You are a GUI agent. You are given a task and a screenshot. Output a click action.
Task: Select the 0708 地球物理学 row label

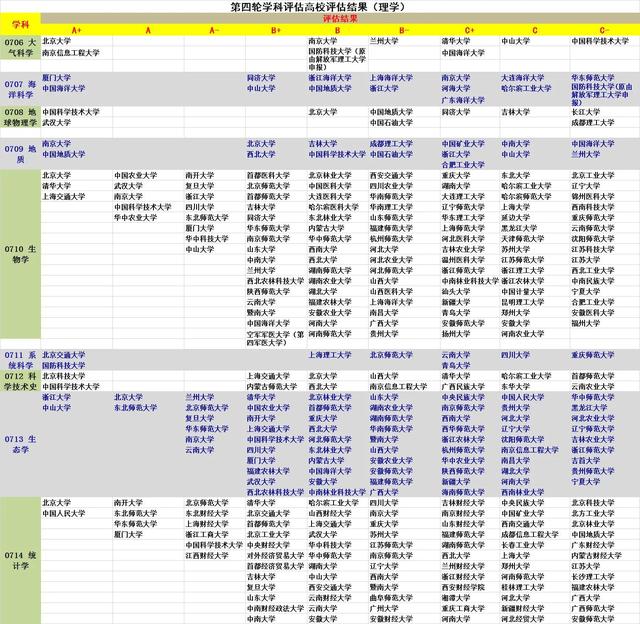tap(20, 117)
